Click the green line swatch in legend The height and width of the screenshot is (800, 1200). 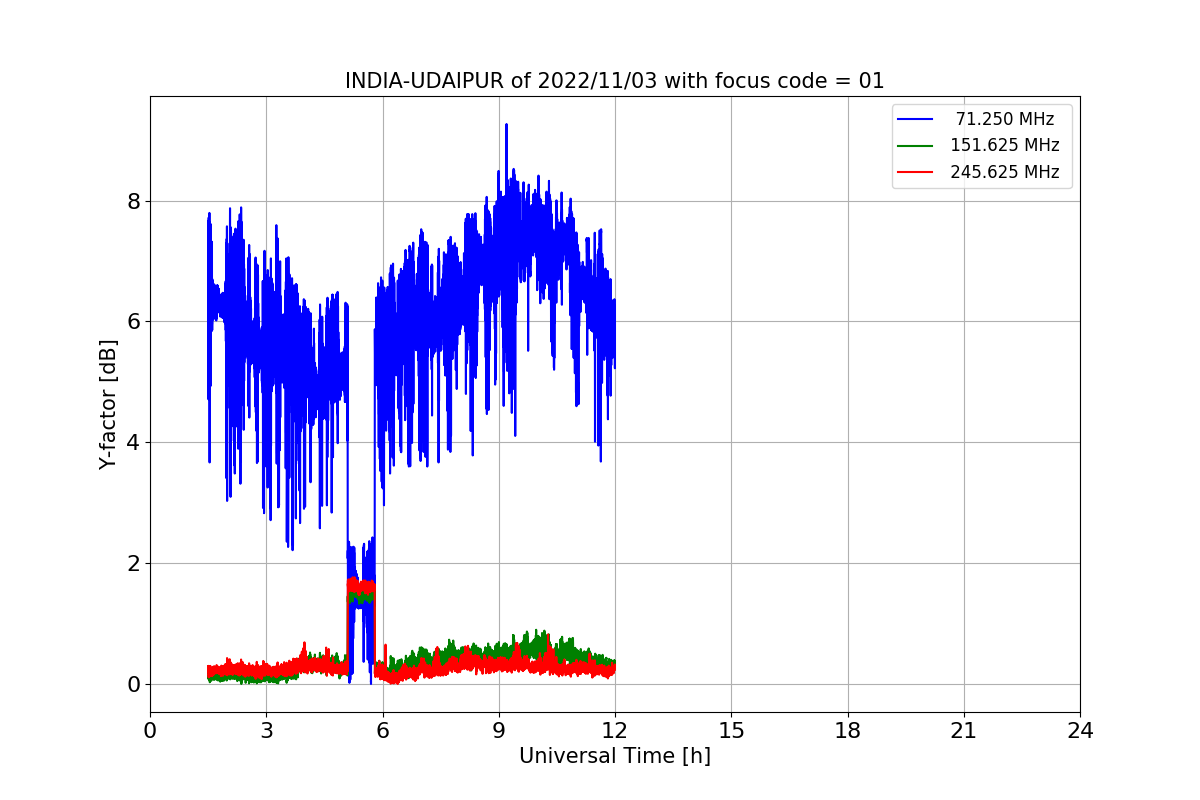[x=915, y=145]
